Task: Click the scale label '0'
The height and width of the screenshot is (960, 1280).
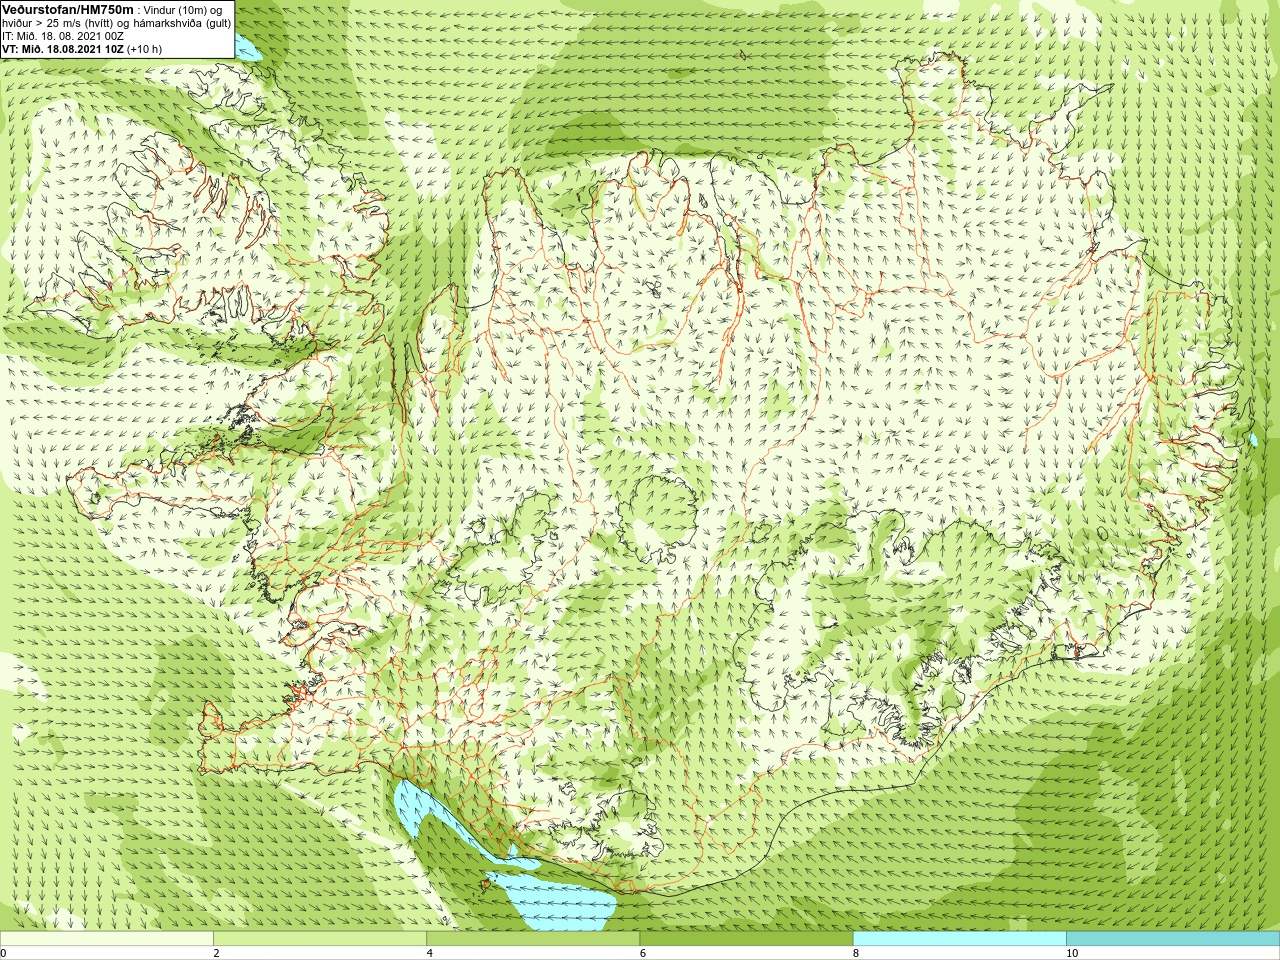Action: click(3, 953)
